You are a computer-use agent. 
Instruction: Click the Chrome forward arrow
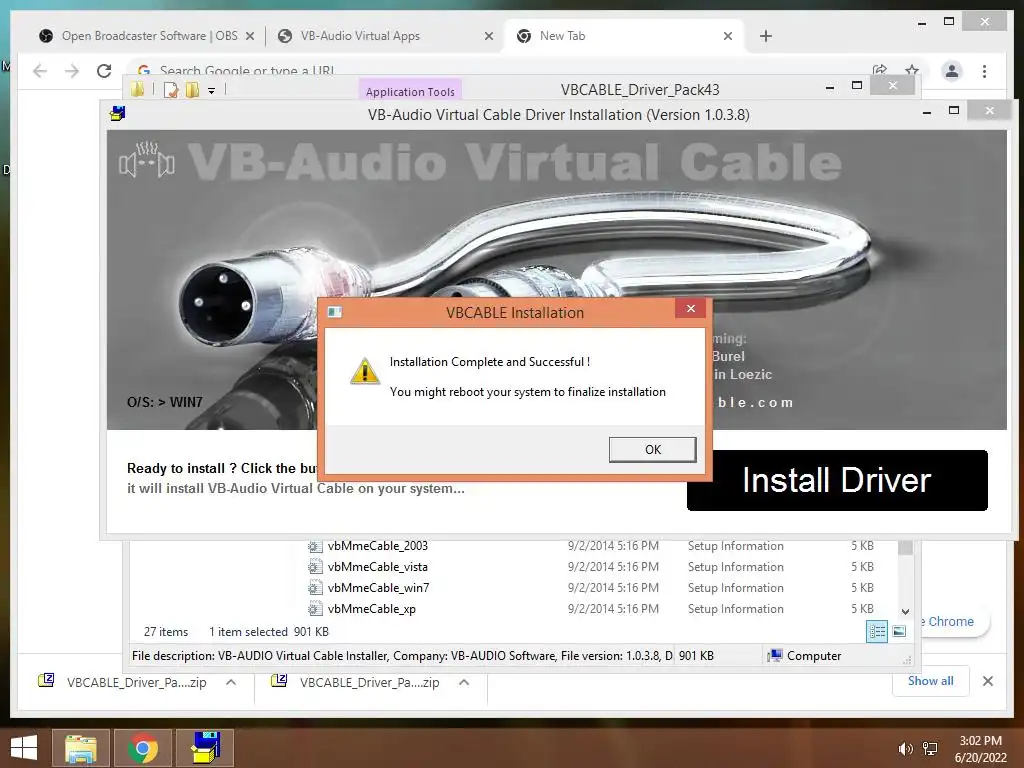click(72, 71)
